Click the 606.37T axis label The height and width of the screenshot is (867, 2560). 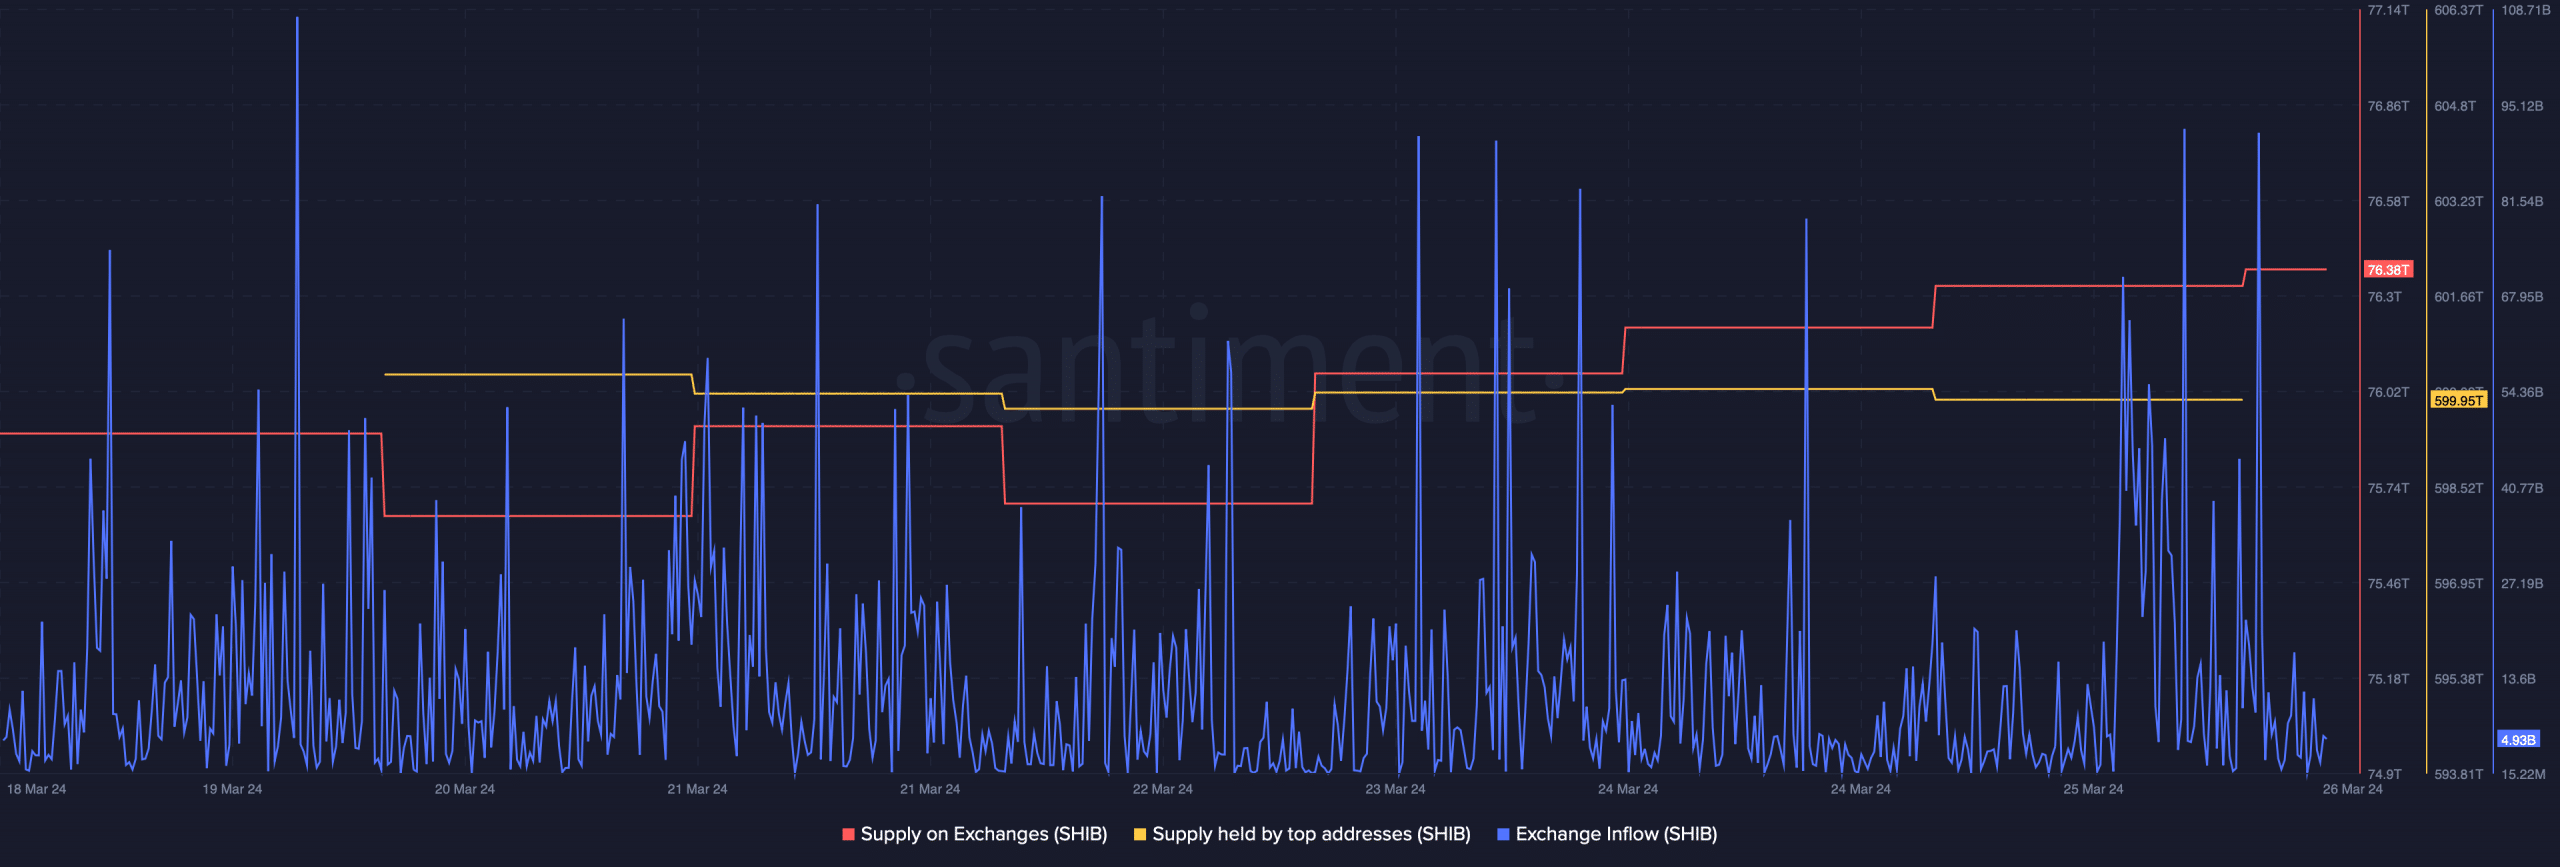(x=2458, y=10)
